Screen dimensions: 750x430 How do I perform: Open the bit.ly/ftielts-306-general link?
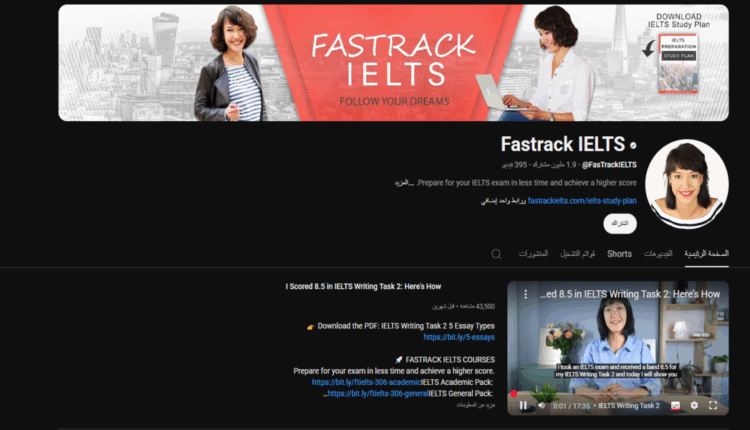pyautogui.click(x=378, y=394)
